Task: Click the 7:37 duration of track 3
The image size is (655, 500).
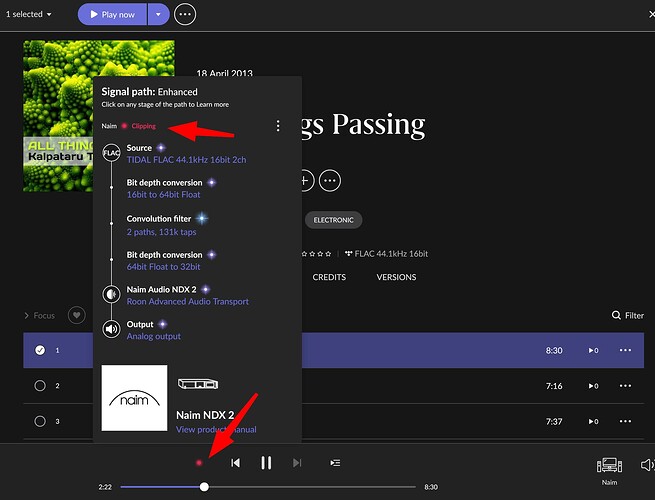Action: [554, 421]
